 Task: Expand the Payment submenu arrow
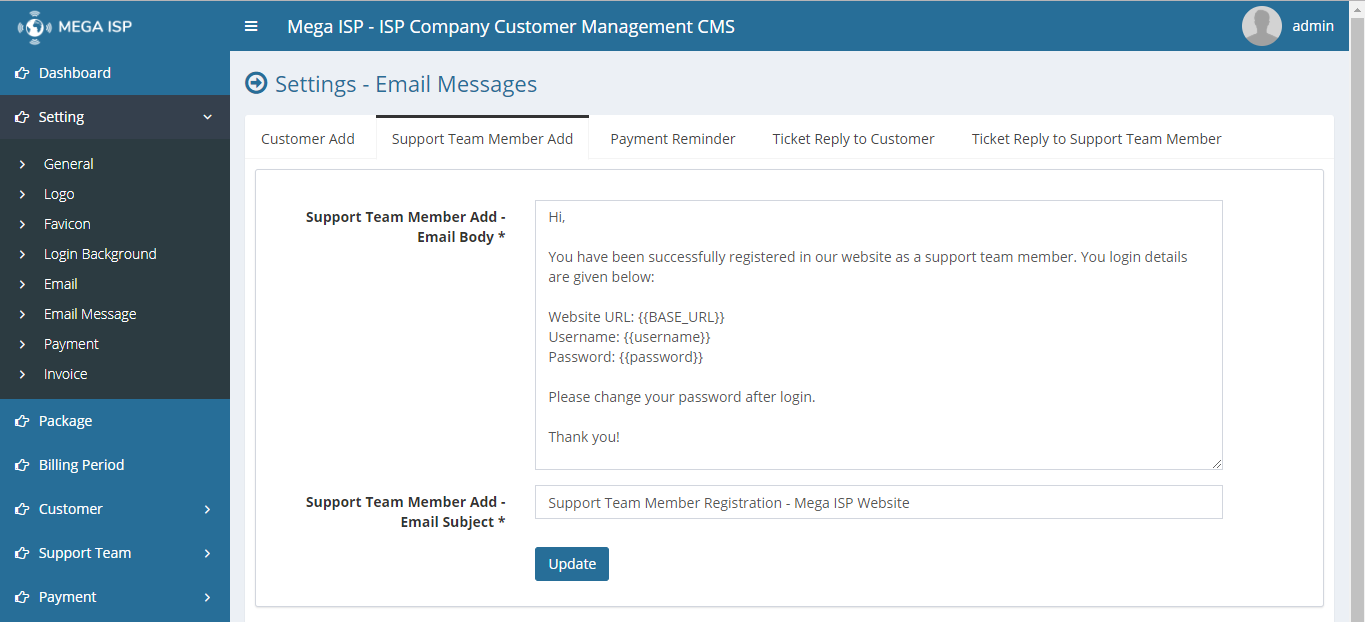coord(208,597)
